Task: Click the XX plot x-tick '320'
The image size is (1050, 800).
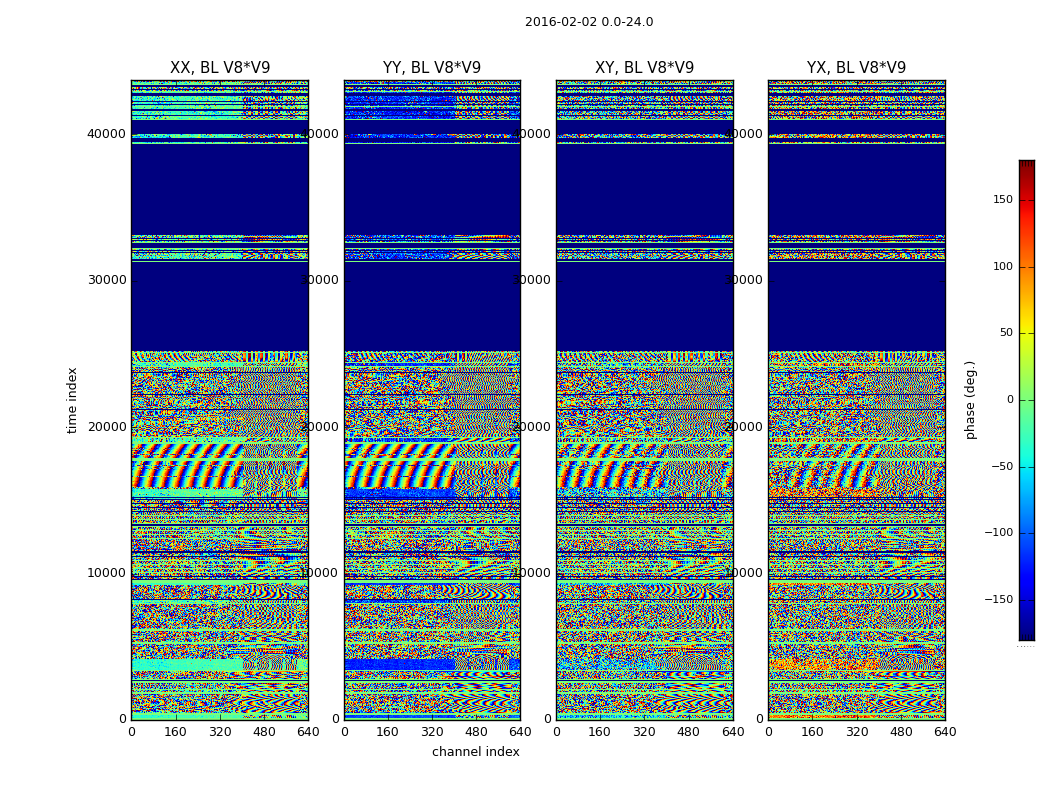Action: tap(220, 732)
